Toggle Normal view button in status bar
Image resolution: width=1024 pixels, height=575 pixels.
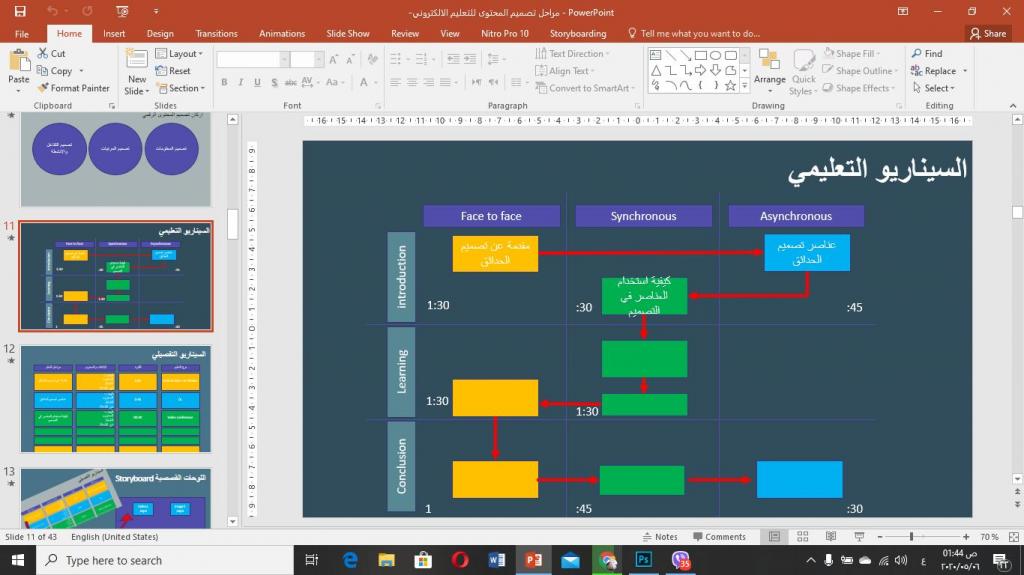[775, 537]
